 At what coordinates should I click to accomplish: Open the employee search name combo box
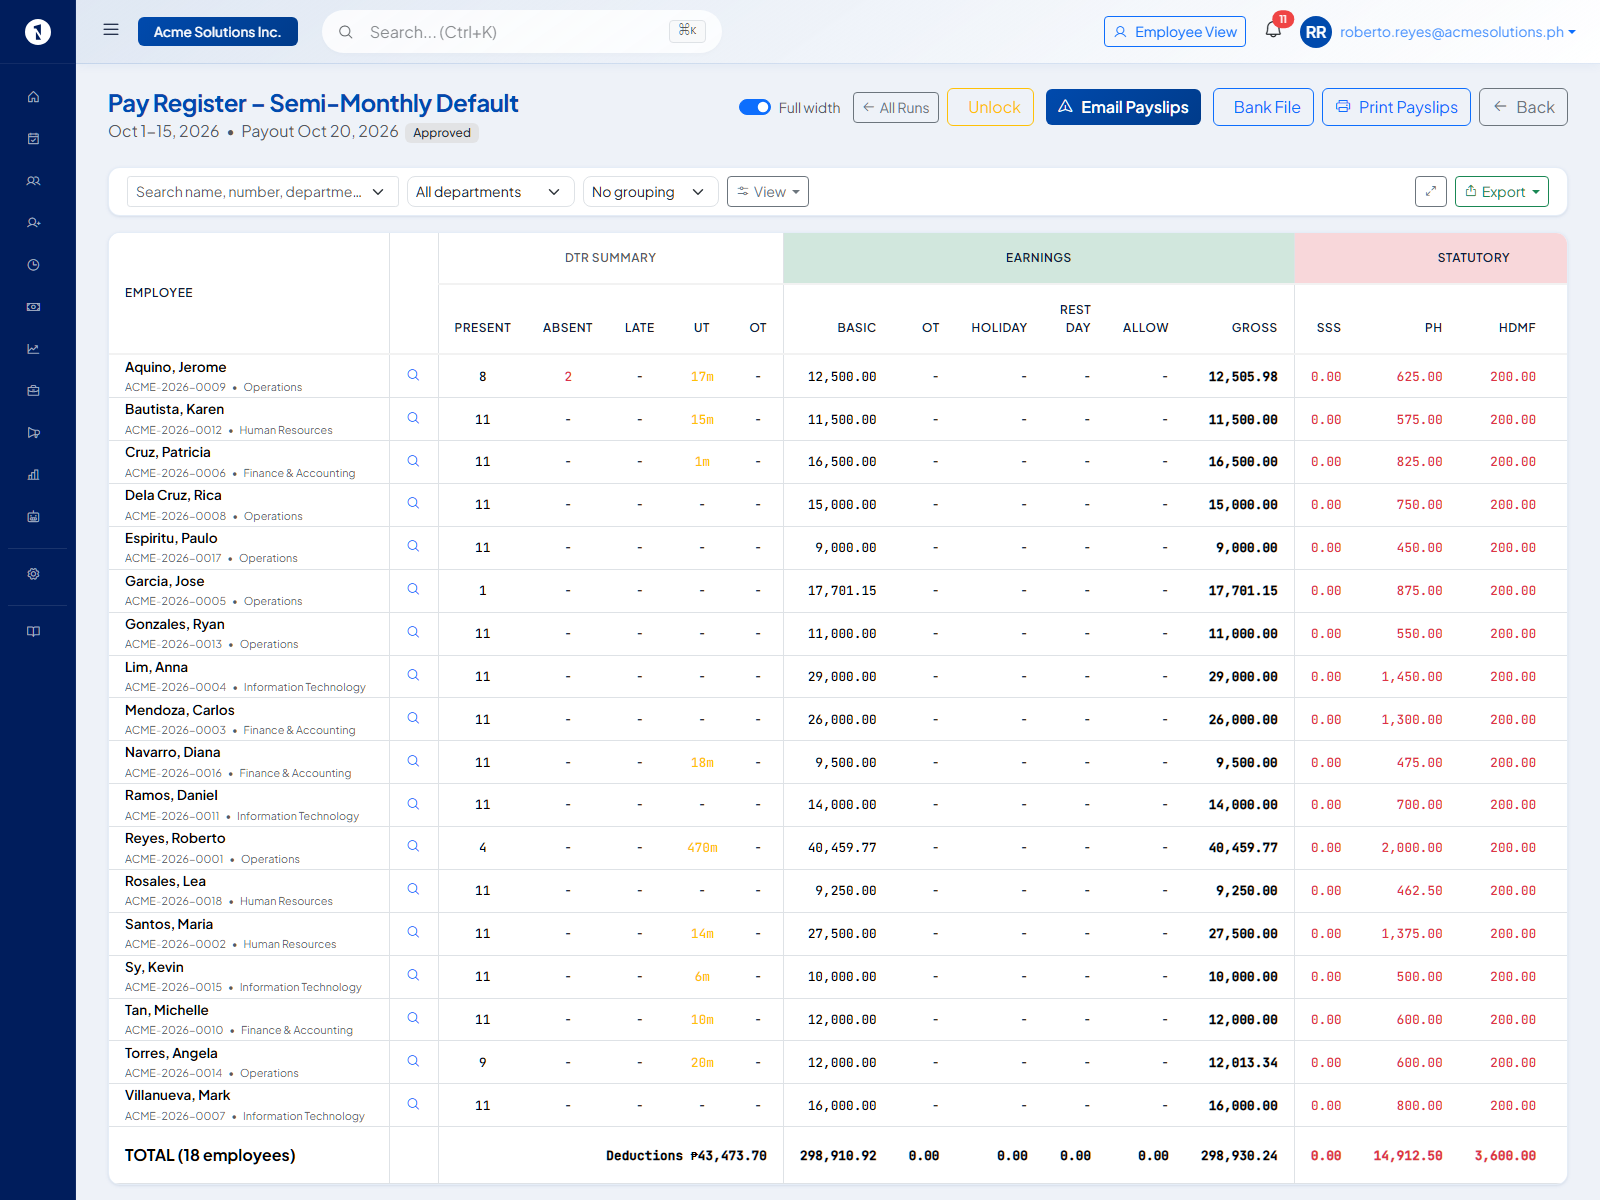[262, 192]
